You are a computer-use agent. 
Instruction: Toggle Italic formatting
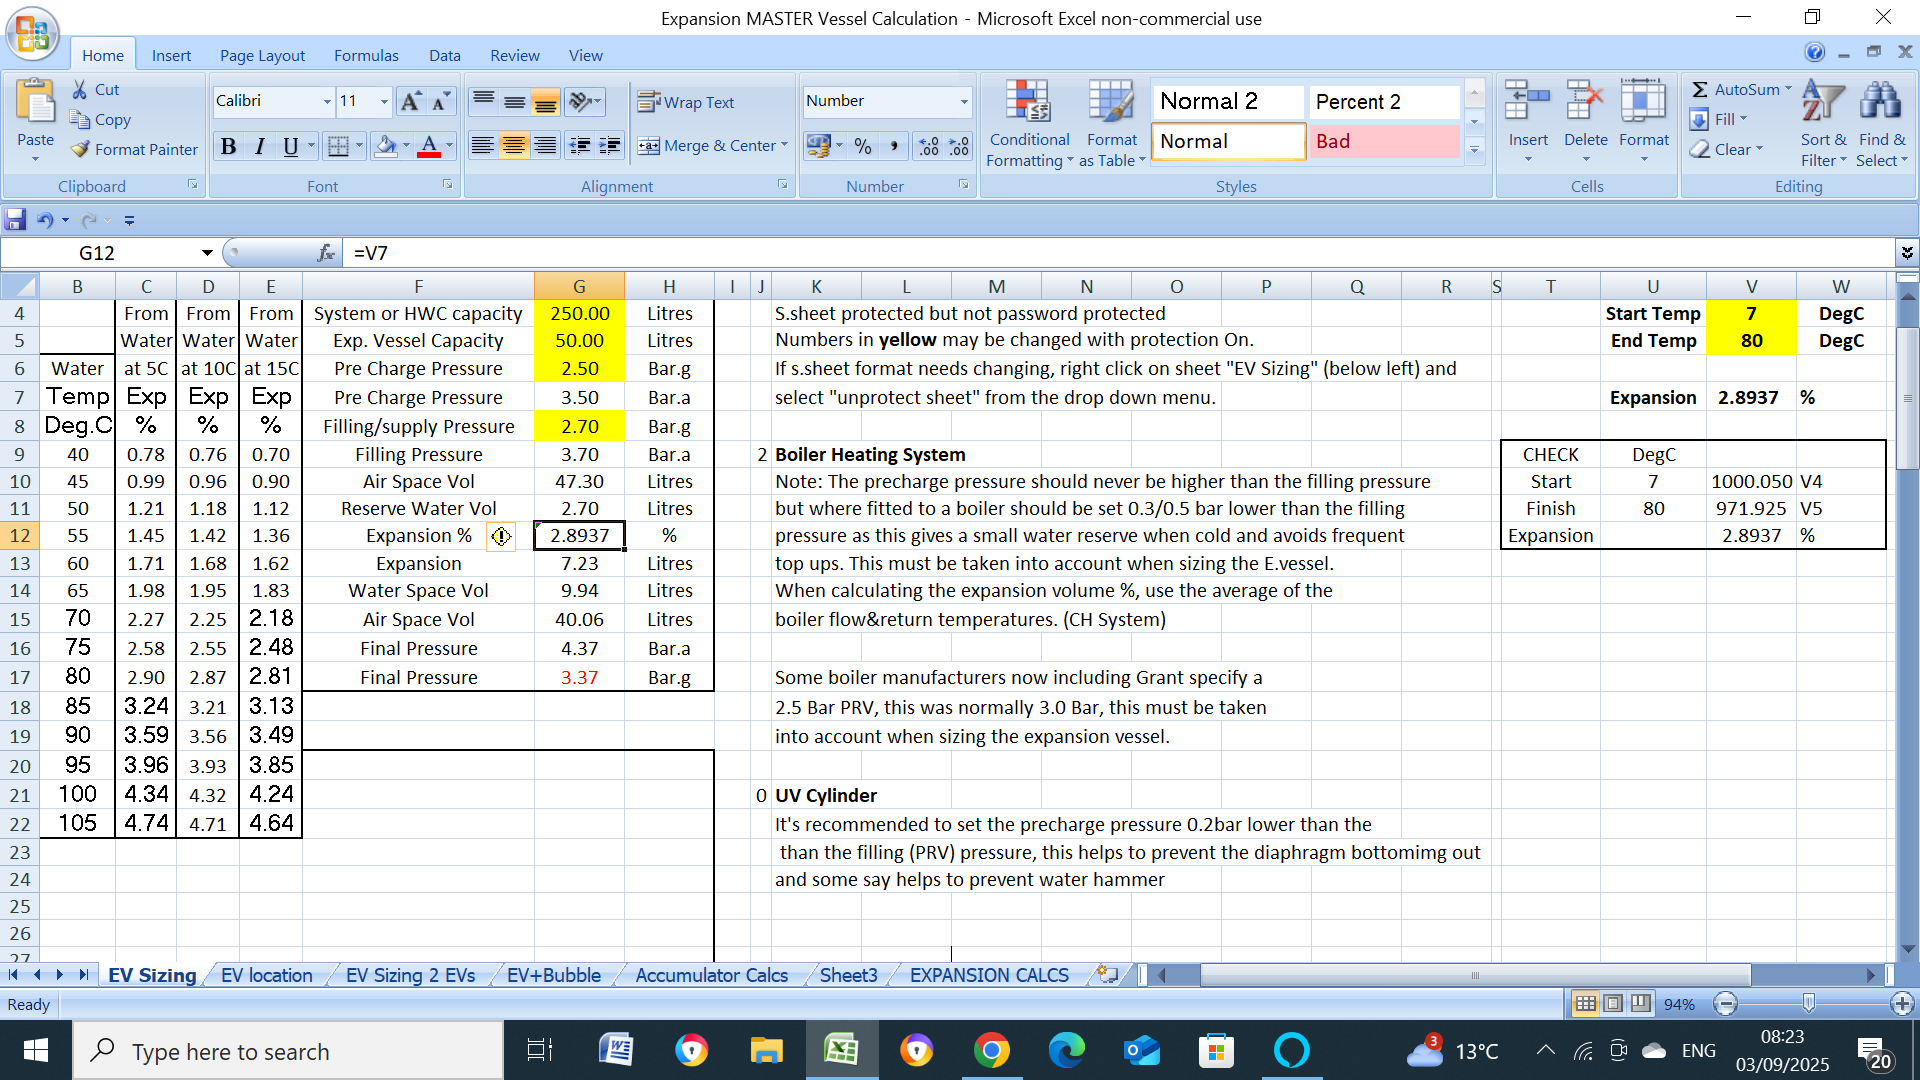260,146
